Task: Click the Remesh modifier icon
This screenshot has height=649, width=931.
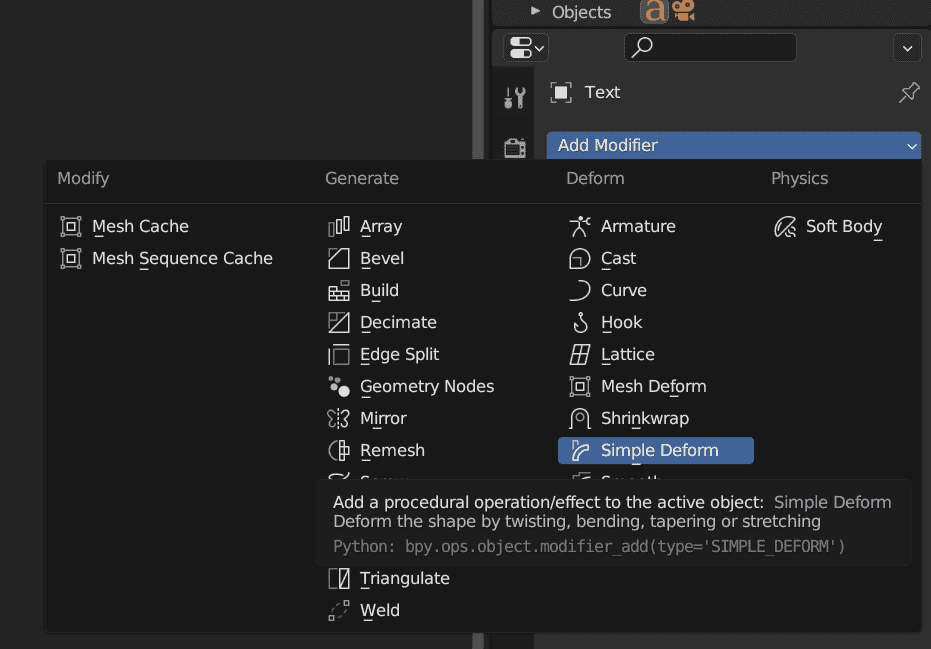Action: point(339,451)
